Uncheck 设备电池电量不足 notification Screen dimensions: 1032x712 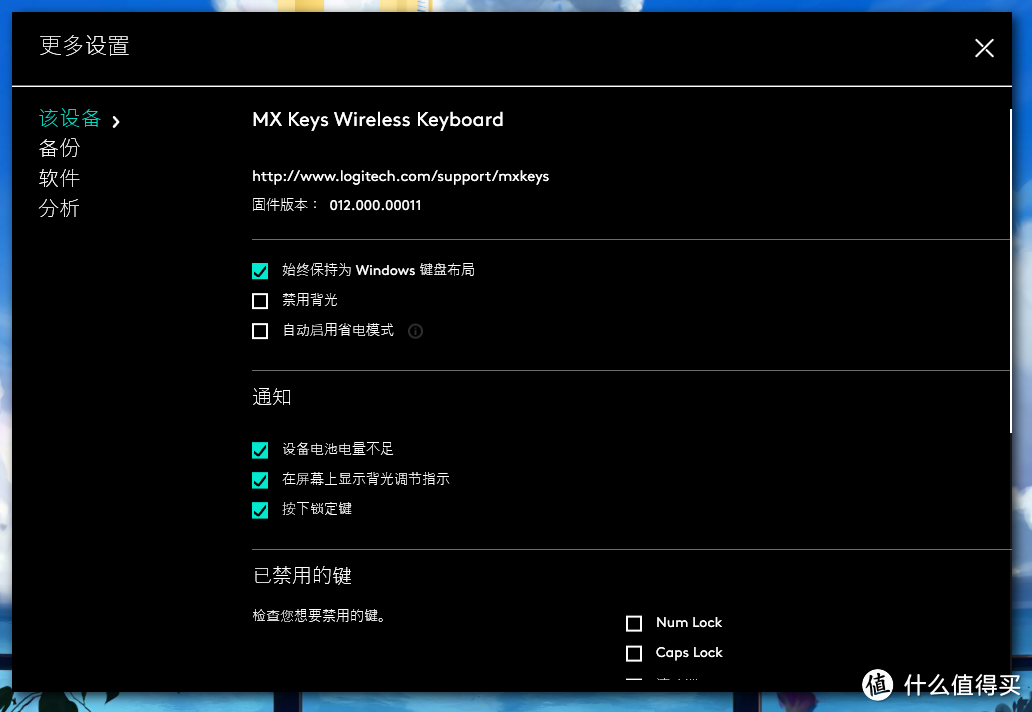coord(260,450)
